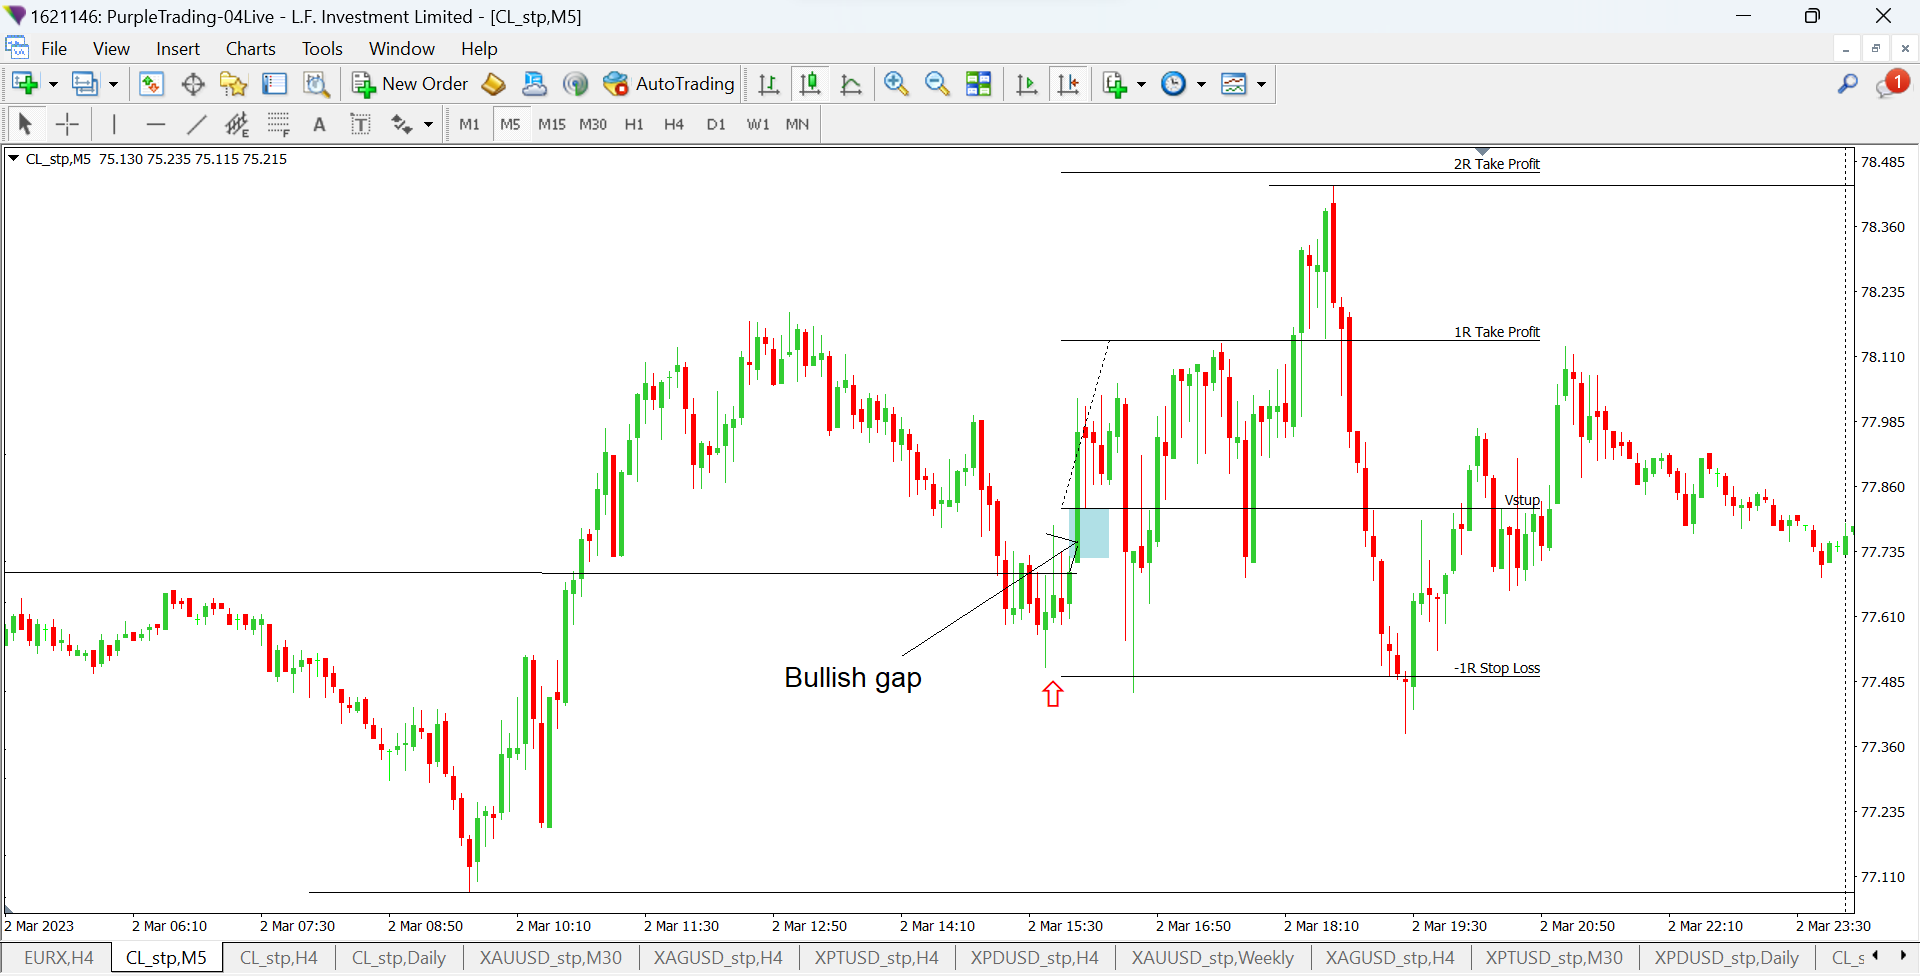Toggle chart auto scroll
The height and width of the screenshot is (976, 1920).
pyautogui.click(x=1027, y=84)
